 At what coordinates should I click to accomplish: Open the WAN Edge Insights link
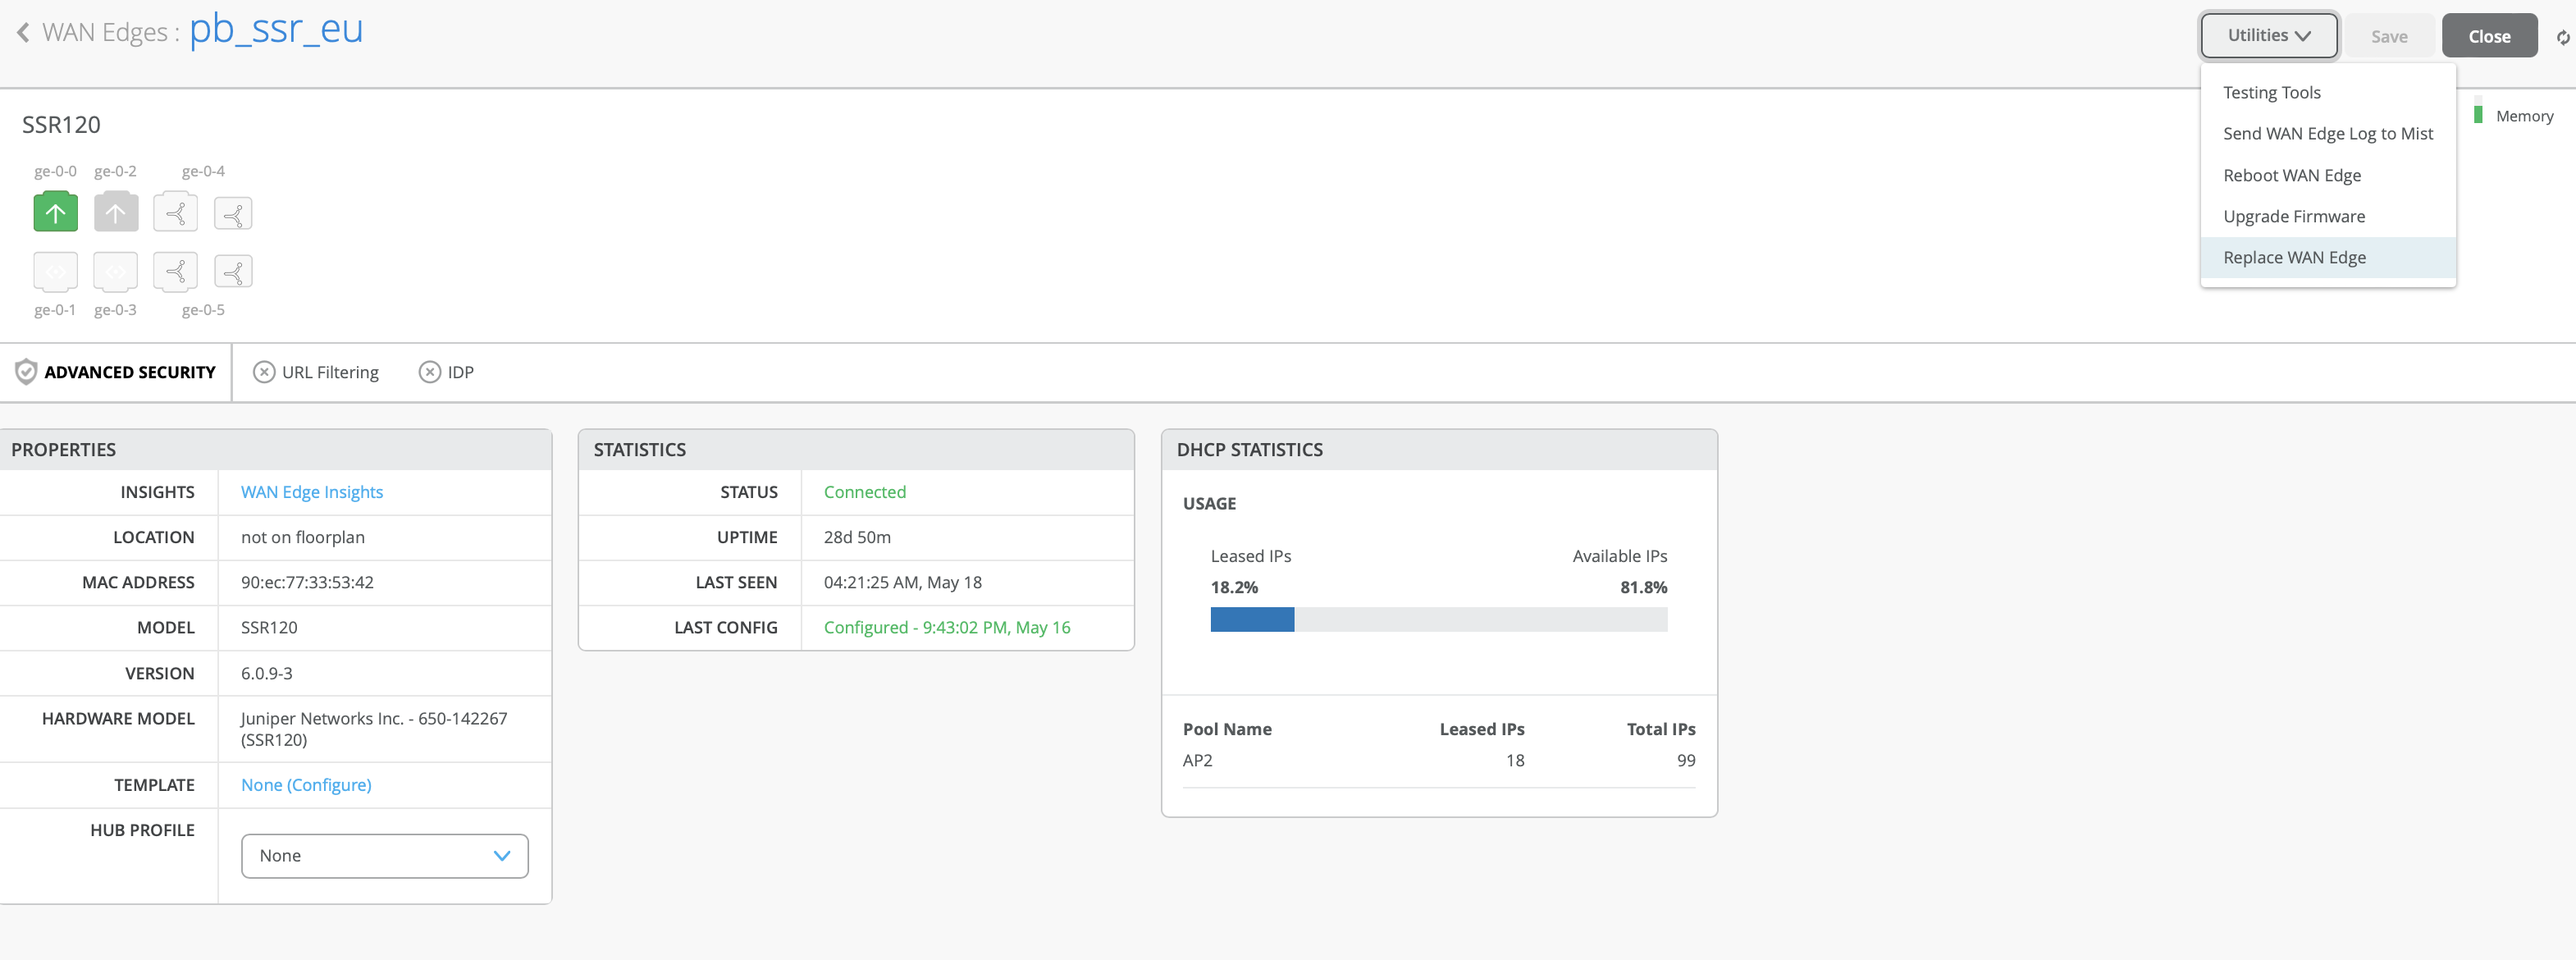[311, 492]
